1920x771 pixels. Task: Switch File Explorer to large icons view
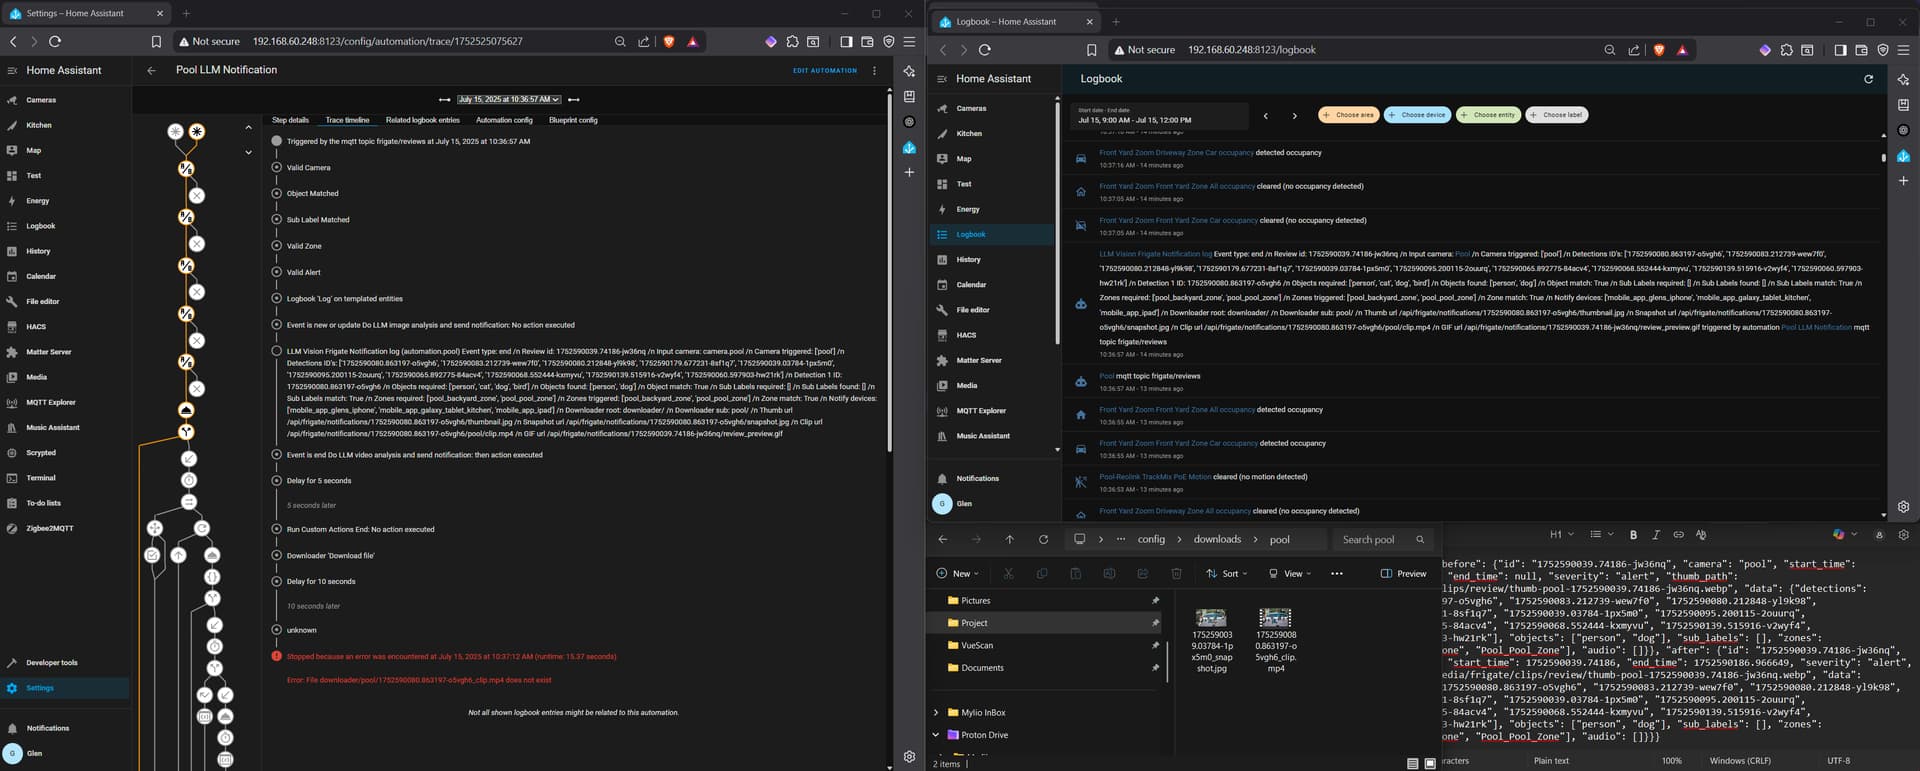[x=1430, y=763]
